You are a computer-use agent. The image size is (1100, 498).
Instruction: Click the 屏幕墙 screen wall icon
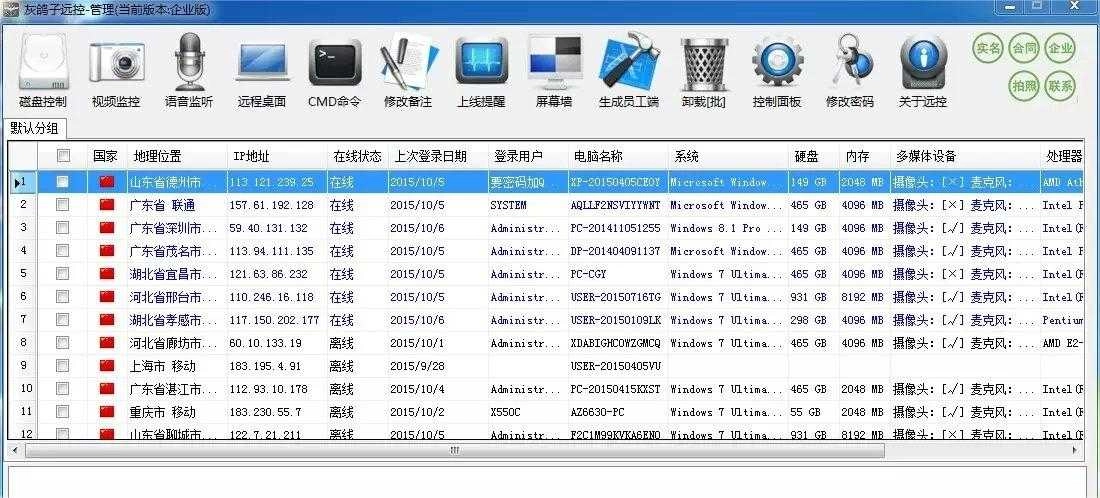pyautogui.click(x=554, y=65)
